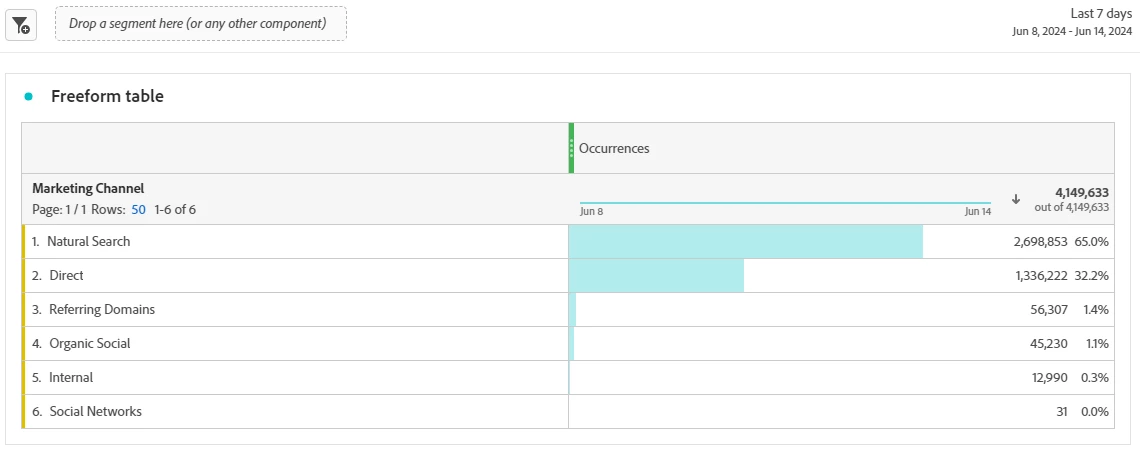The height and width of the screenshot is (455, 1140).
Task: Click the Marketing Channel dimension header
Action: [x=88, y=188]
